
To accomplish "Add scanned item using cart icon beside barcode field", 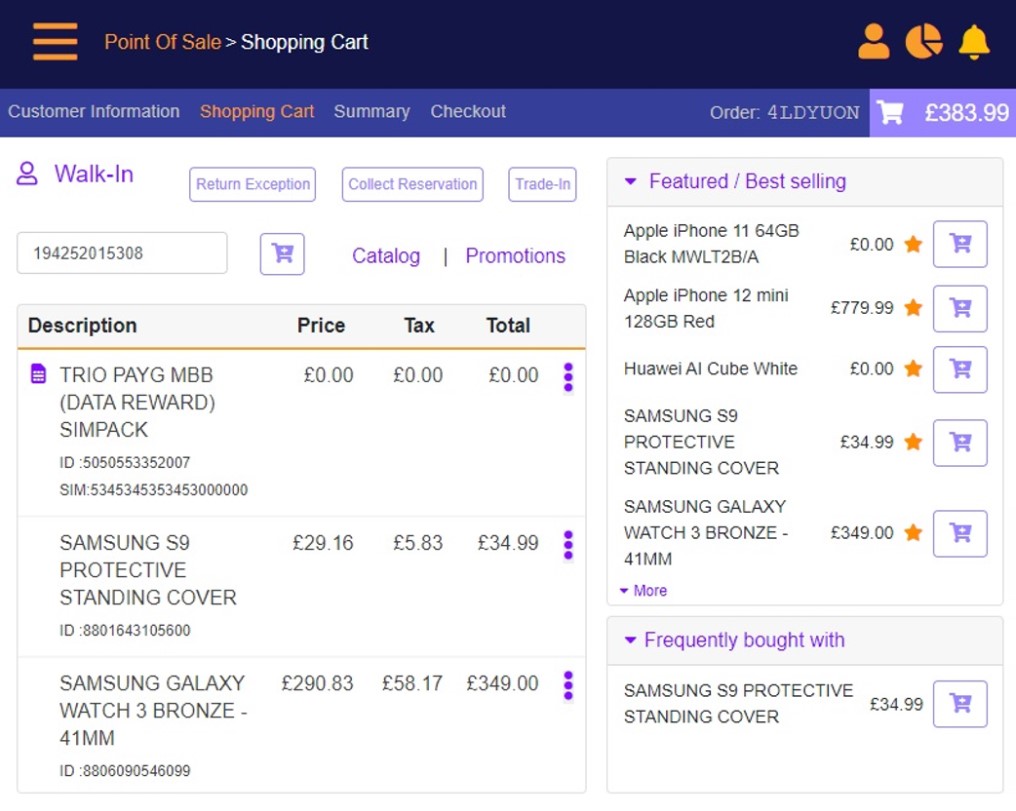I will (x=281, y=253).
